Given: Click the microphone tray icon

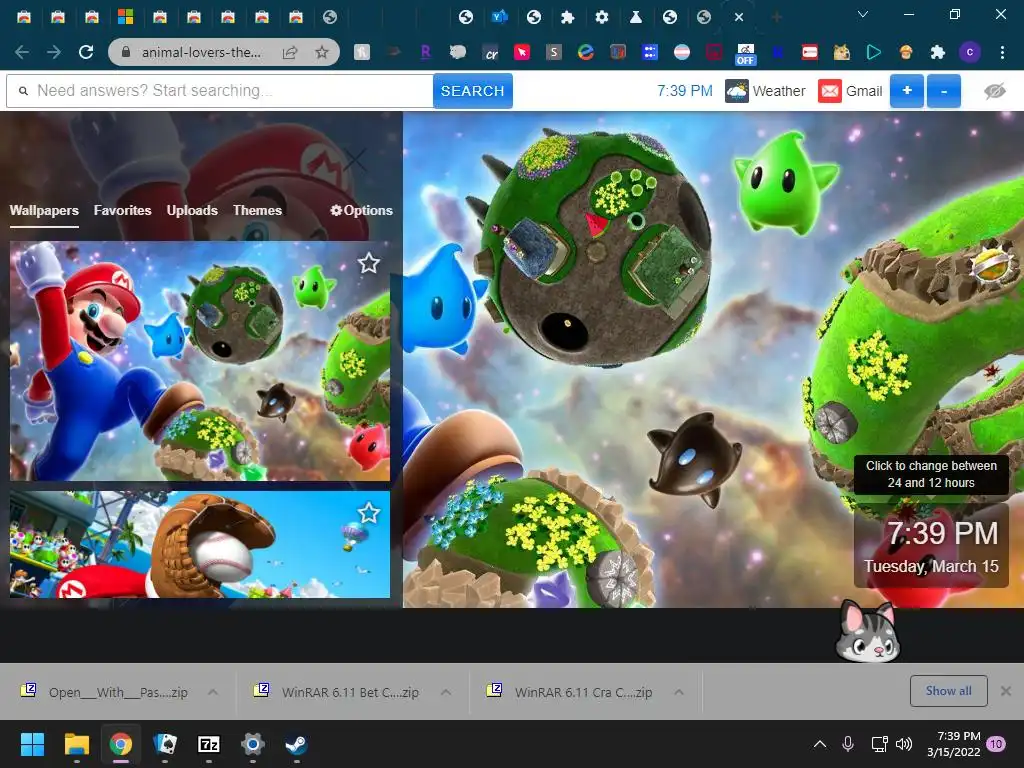Looking at the screenshot, I should 848,744.
